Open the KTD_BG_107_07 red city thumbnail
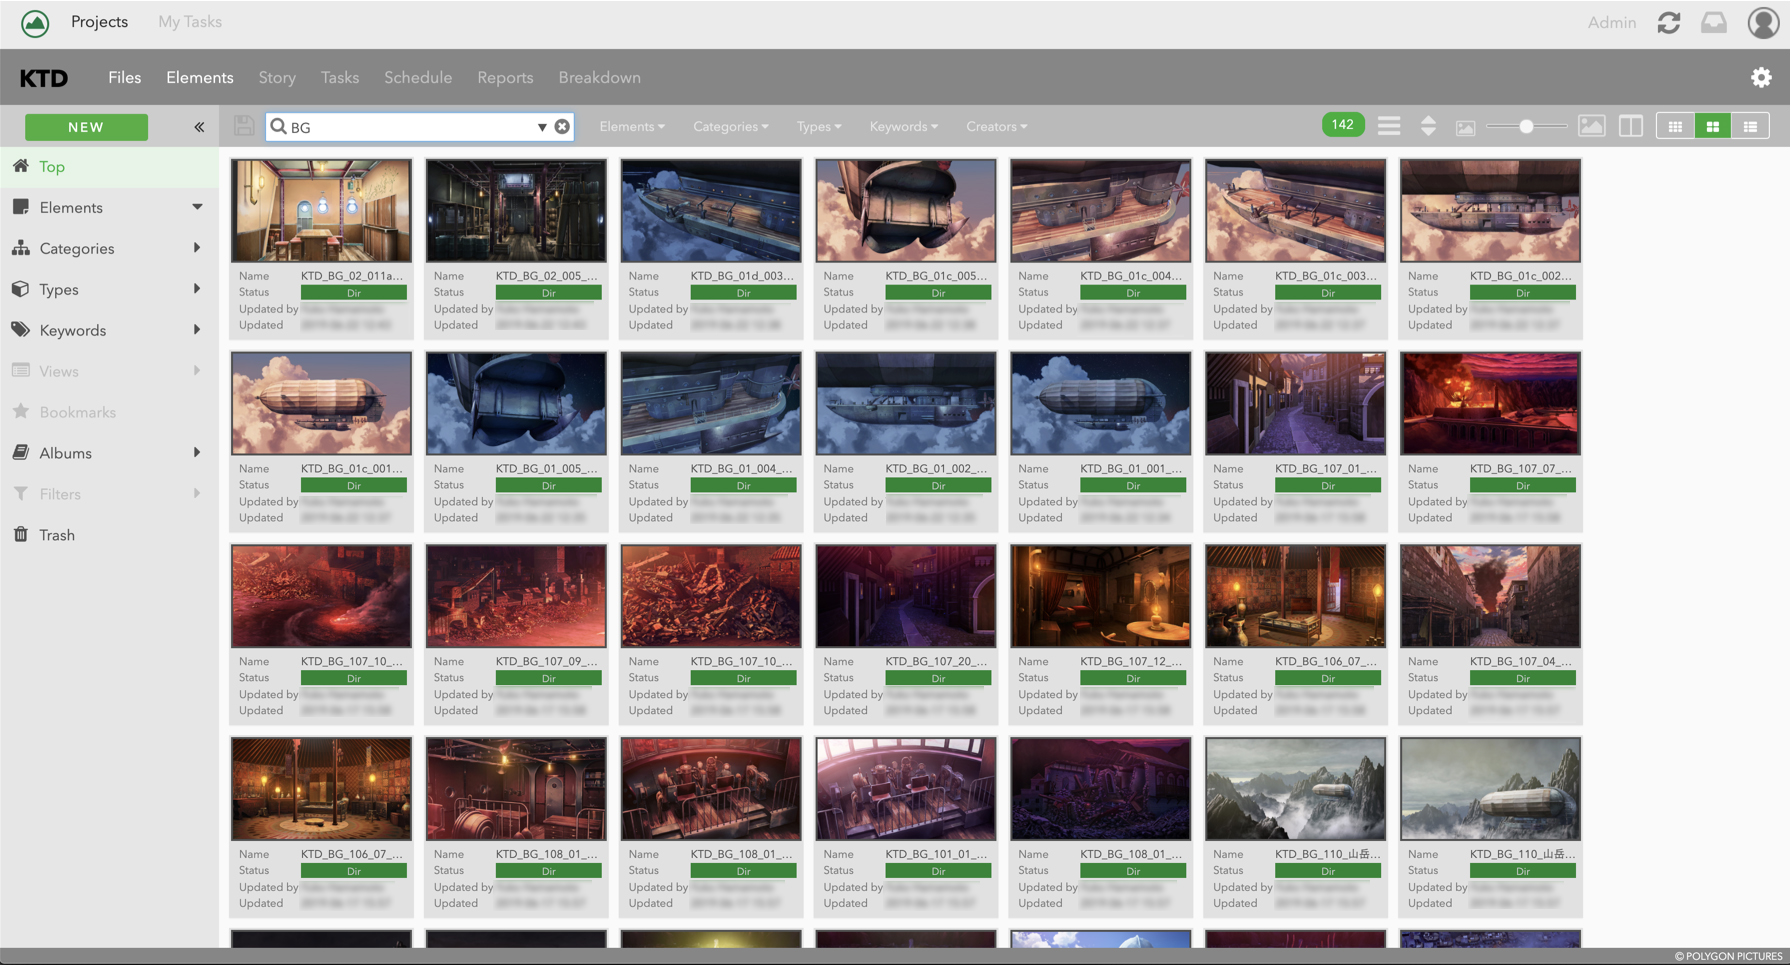This screenshot has height=965, width=1791. tap(1490, 403)
